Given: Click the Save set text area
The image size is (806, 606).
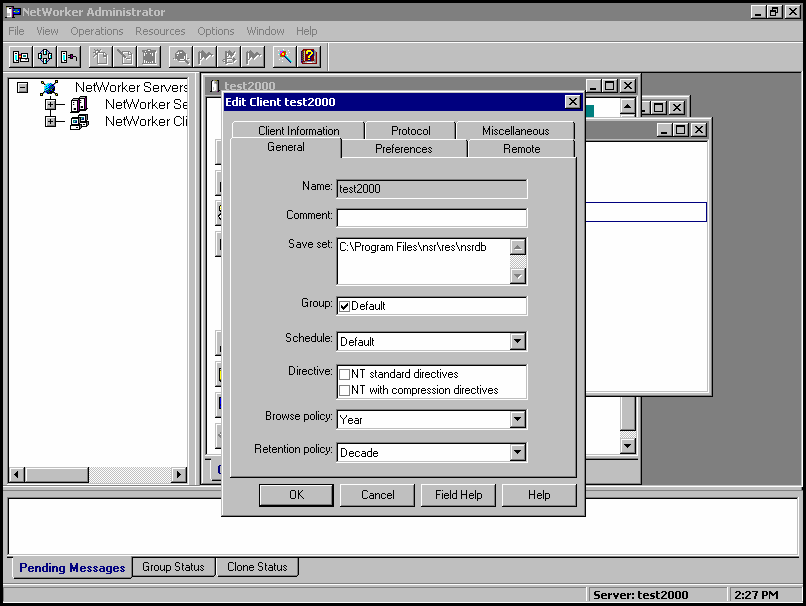Looking at the screenshot, I should [424, 261].
